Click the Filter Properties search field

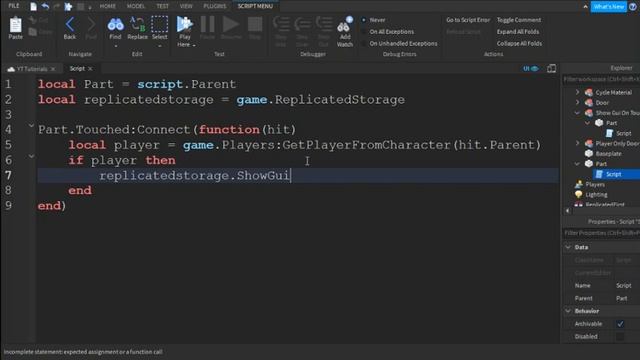pyautogui.click(x=601, y=233)
